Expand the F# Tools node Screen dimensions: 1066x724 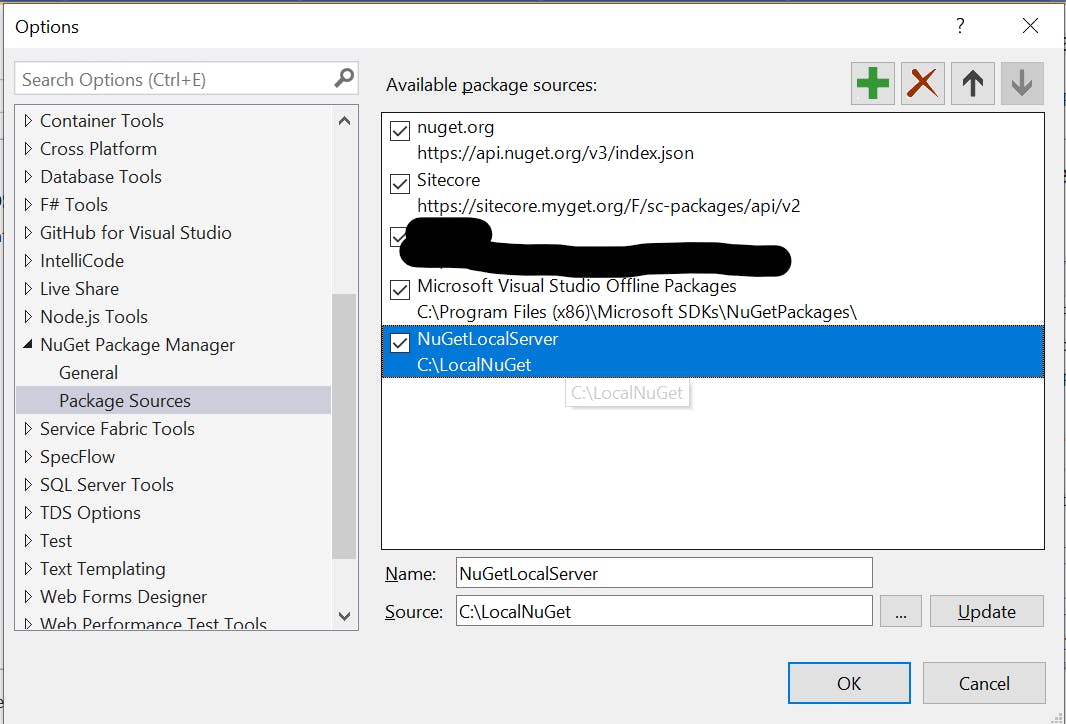[x=28, y=205]
